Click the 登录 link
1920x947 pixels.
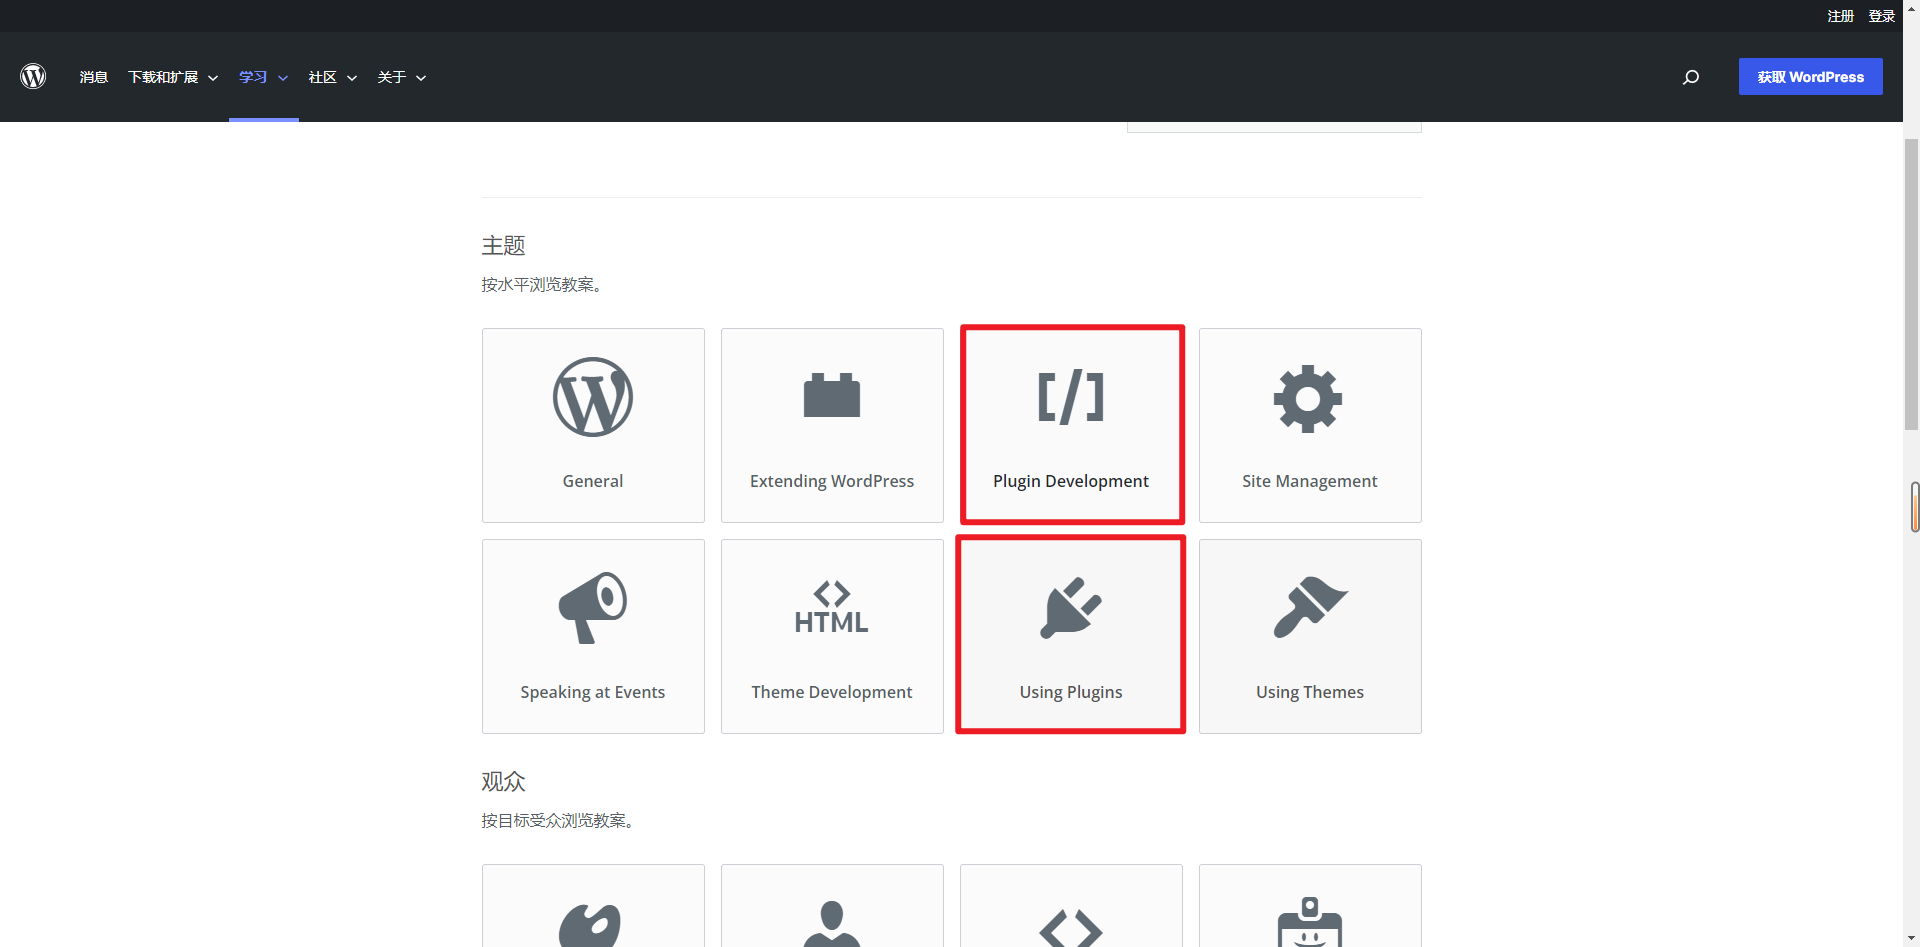coord(1881,16)
